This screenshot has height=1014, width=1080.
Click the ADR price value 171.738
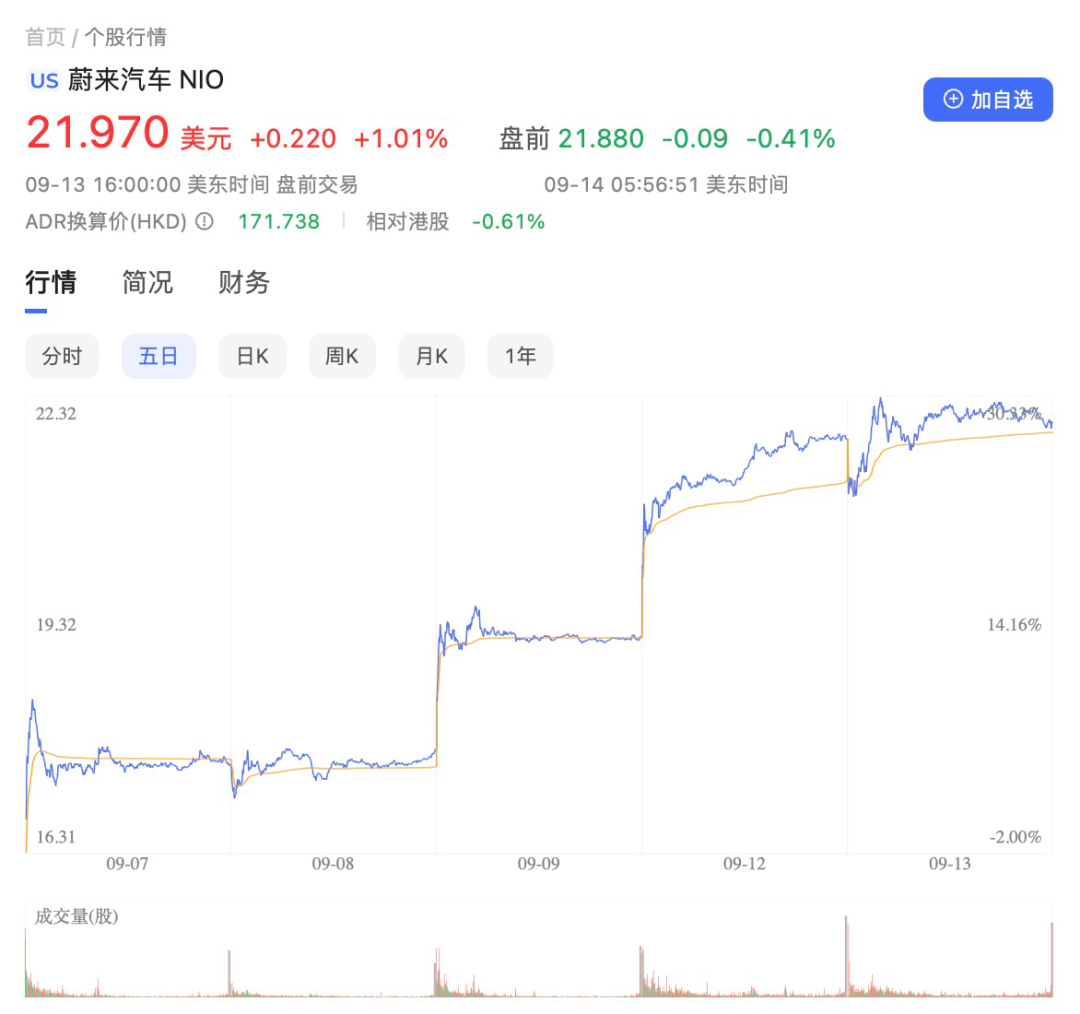(279, 221)
